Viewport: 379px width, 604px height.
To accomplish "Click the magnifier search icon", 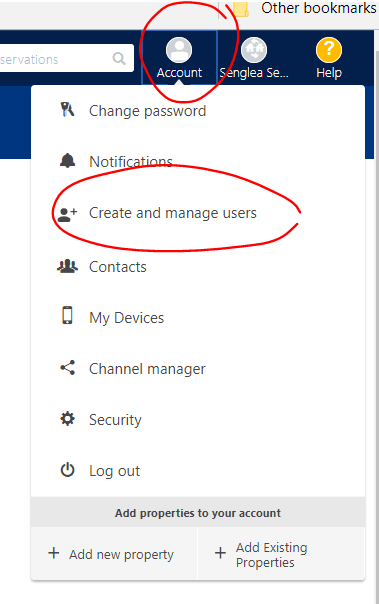I will pyautogui.click(x=119, y=59).
